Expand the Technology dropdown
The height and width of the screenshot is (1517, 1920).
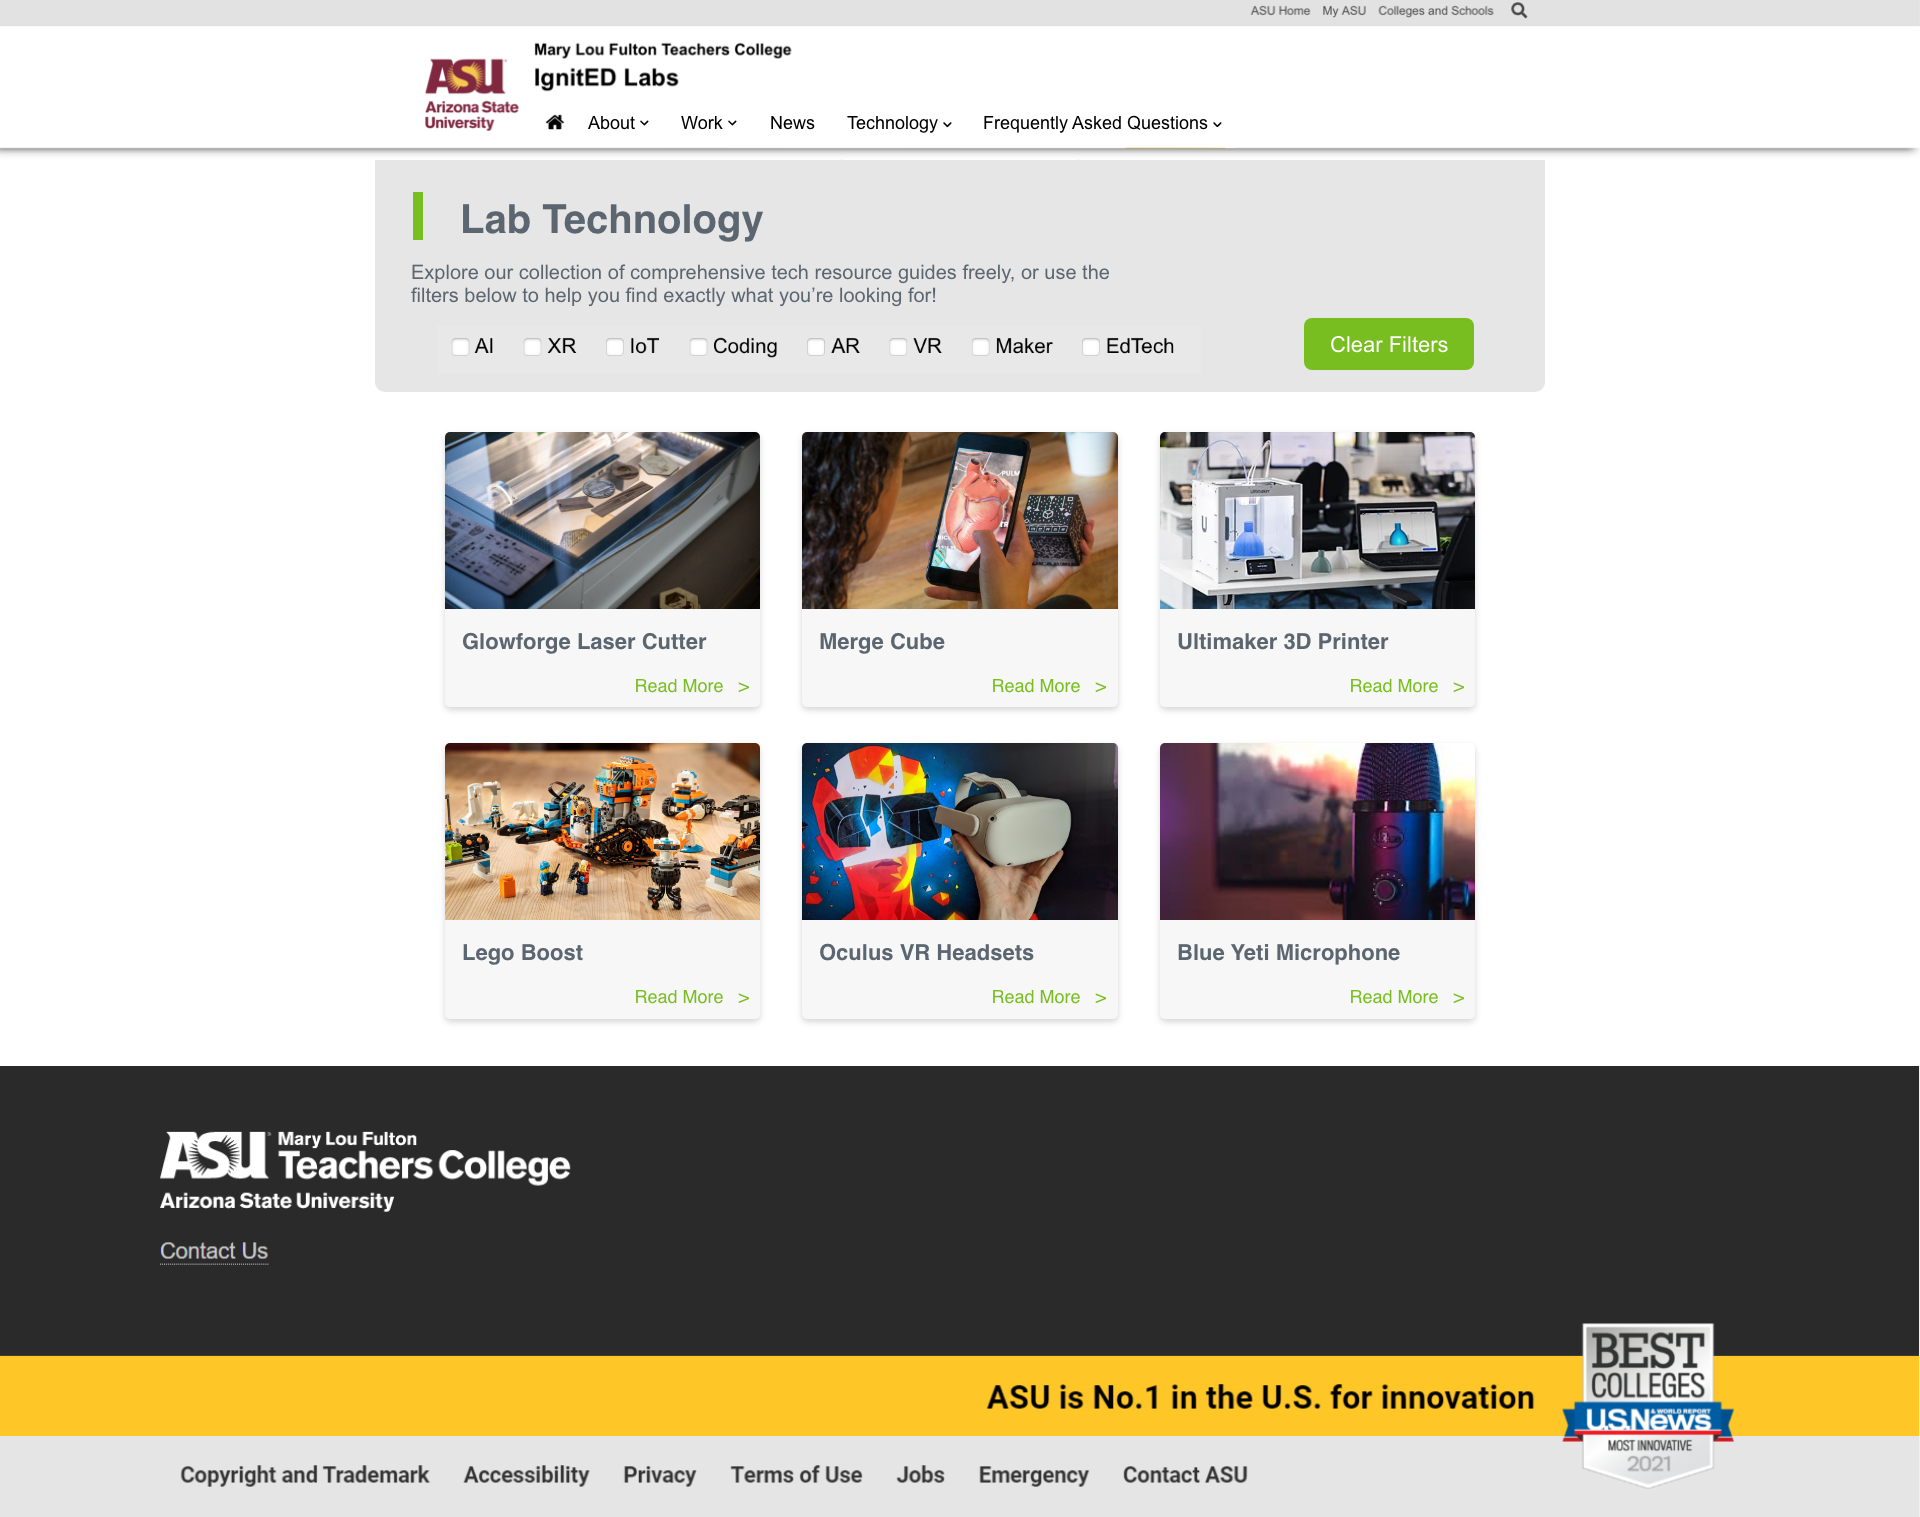click(x=899, y=123)
